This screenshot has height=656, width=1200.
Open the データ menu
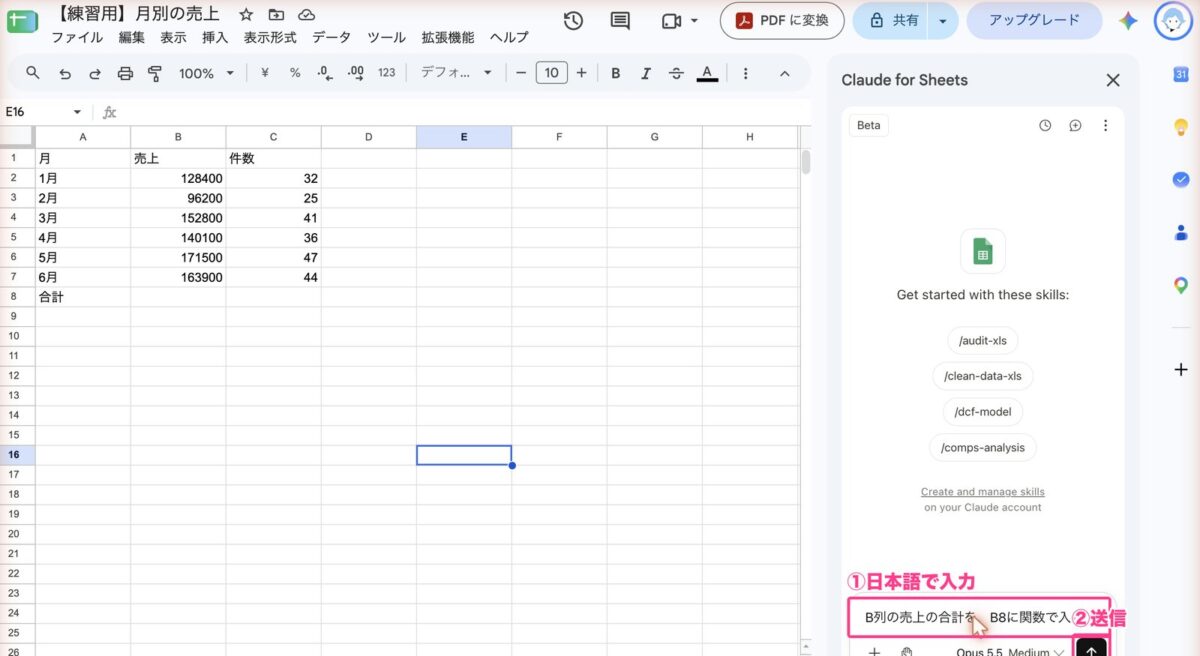[331, 37]
